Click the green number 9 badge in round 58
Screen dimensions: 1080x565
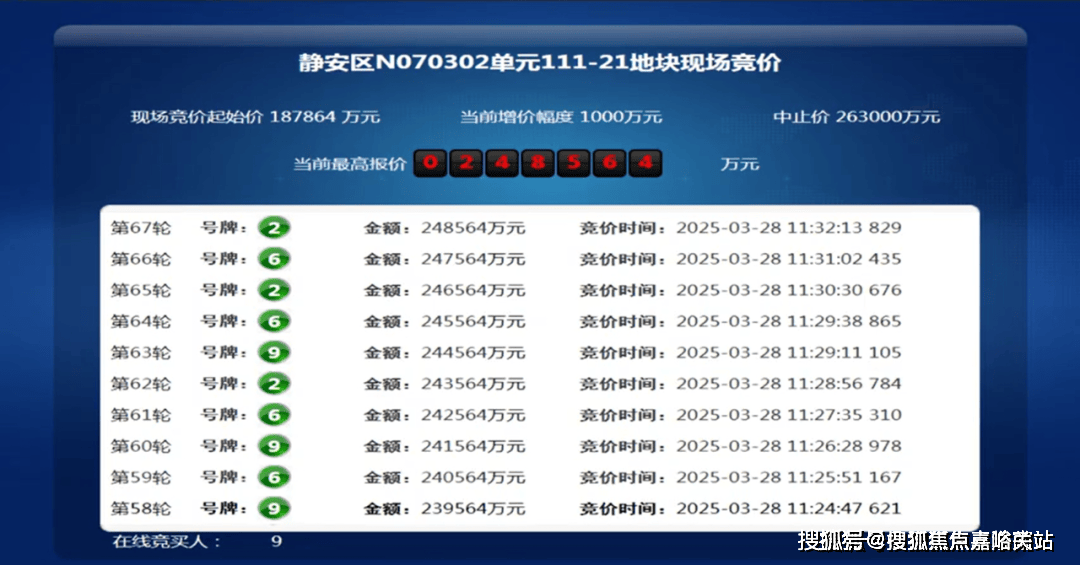[x=273, y=508]
